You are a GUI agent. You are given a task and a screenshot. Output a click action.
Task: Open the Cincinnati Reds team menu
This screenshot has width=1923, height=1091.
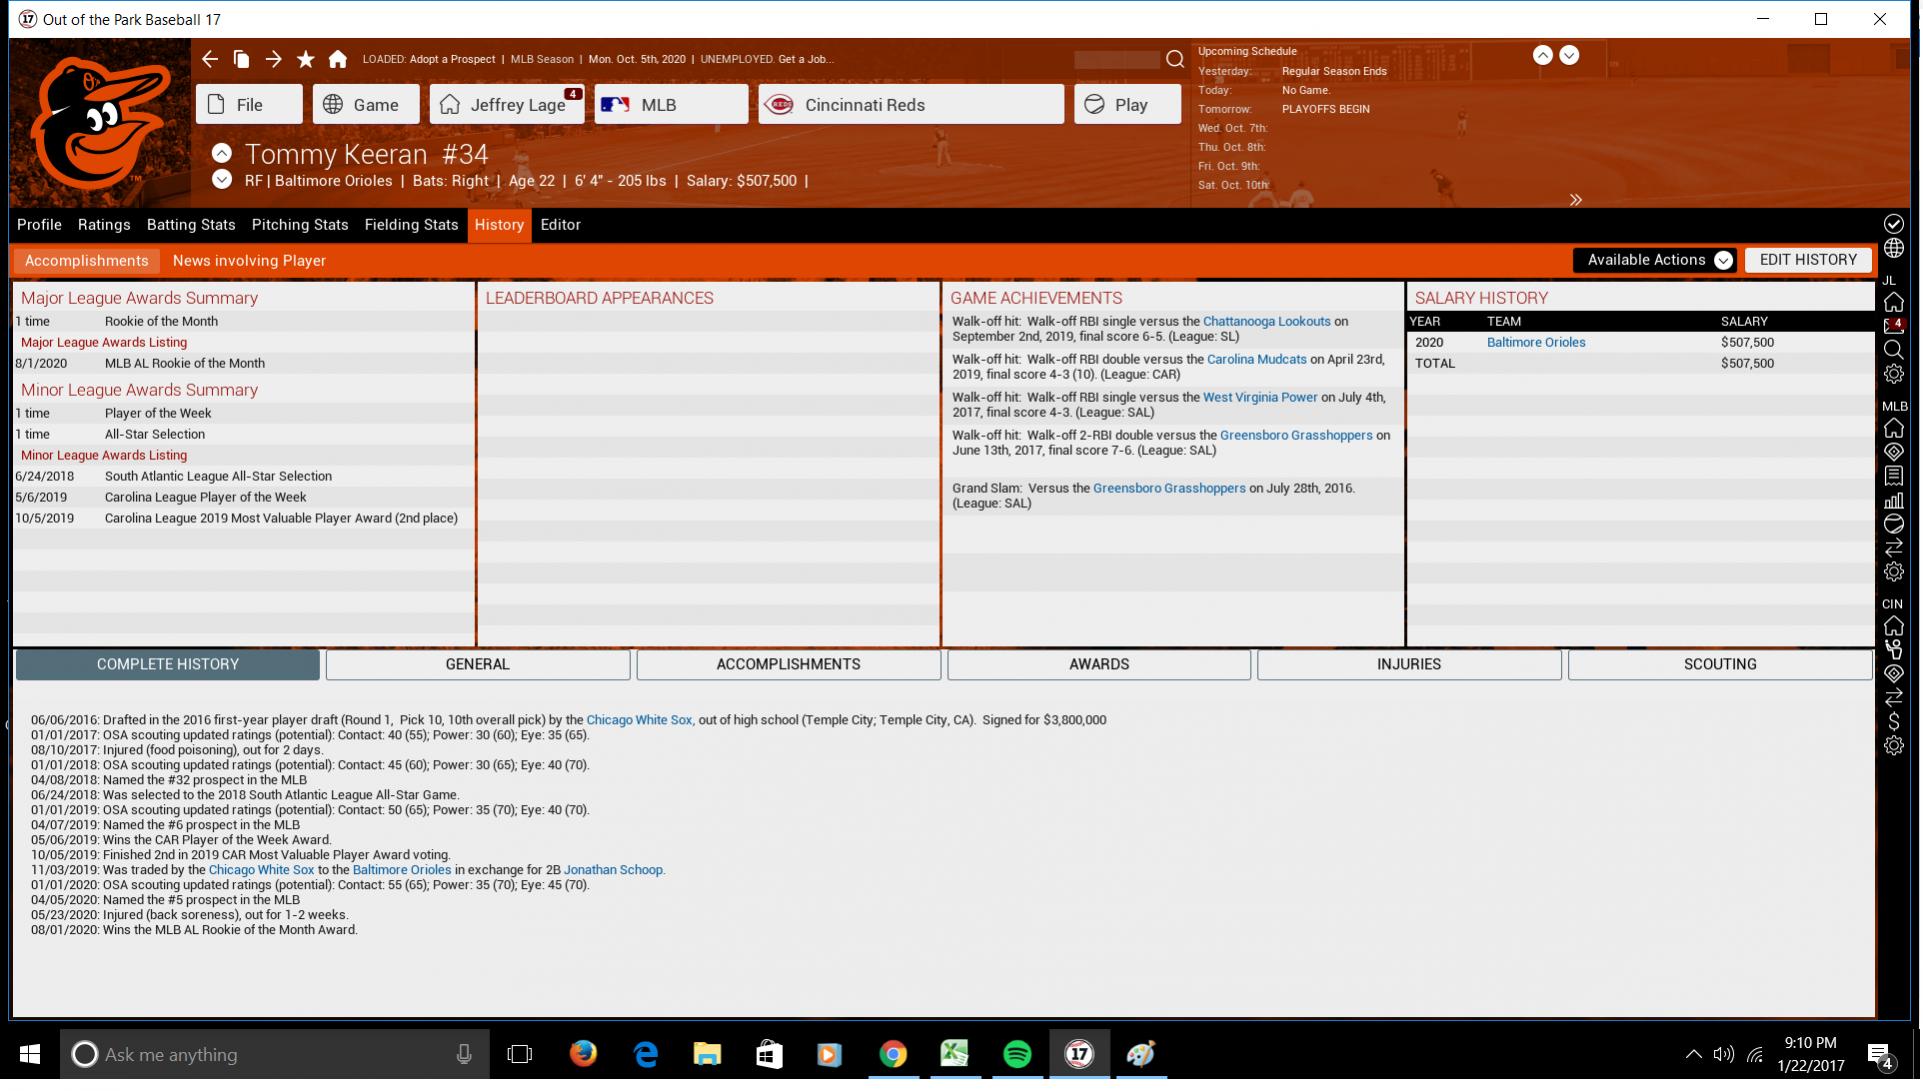point(911,105)
